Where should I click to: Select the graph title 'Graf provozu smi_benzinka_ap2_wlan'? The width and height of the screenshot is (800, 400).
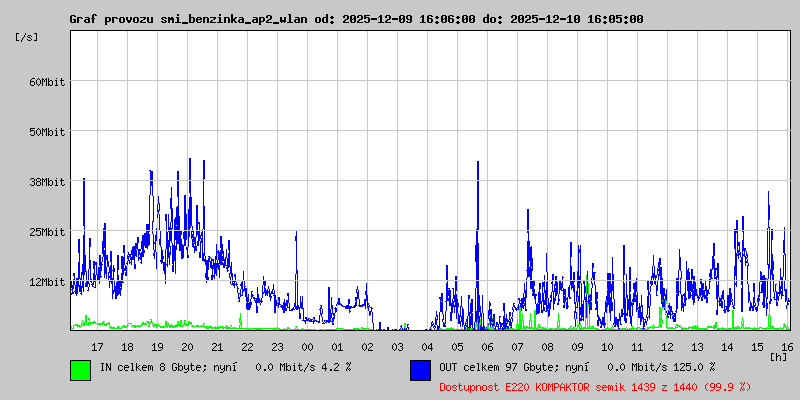point(189,20)
